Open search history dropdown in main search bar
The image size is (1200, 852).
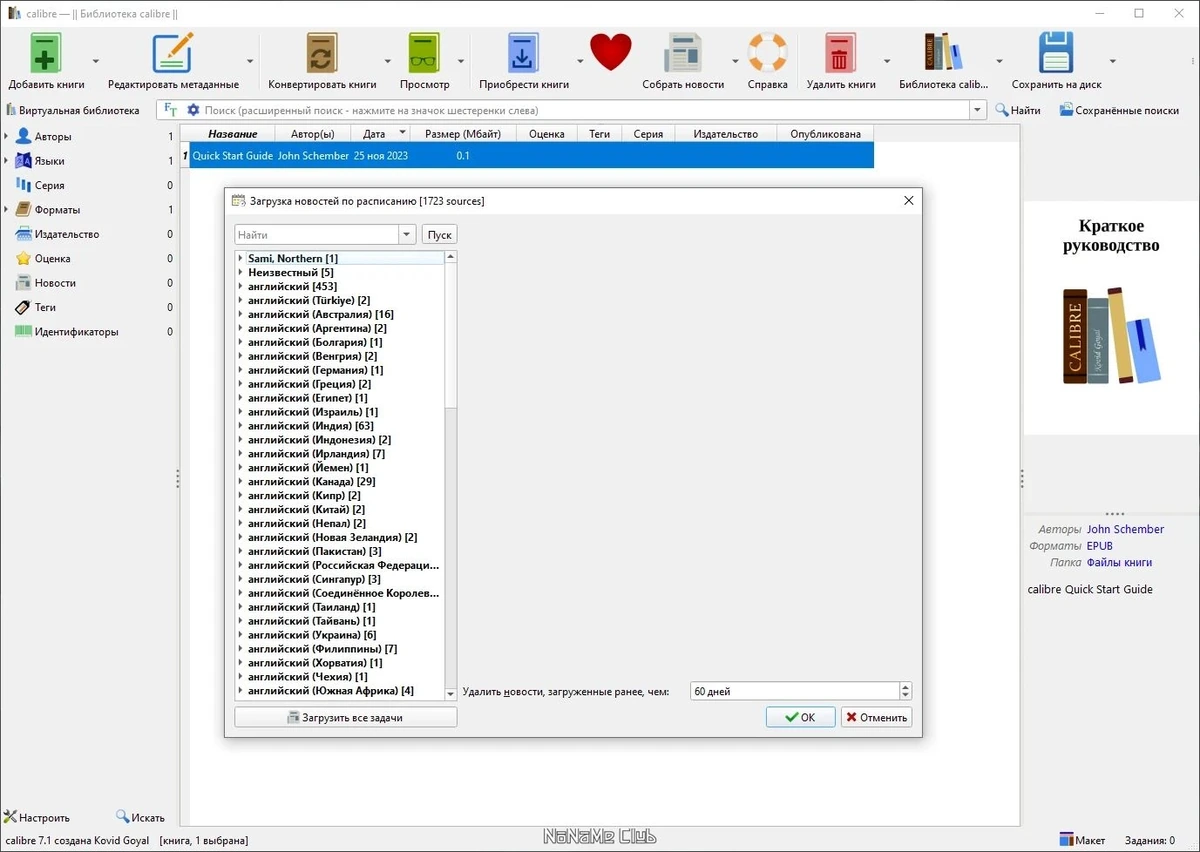[978, 110]
